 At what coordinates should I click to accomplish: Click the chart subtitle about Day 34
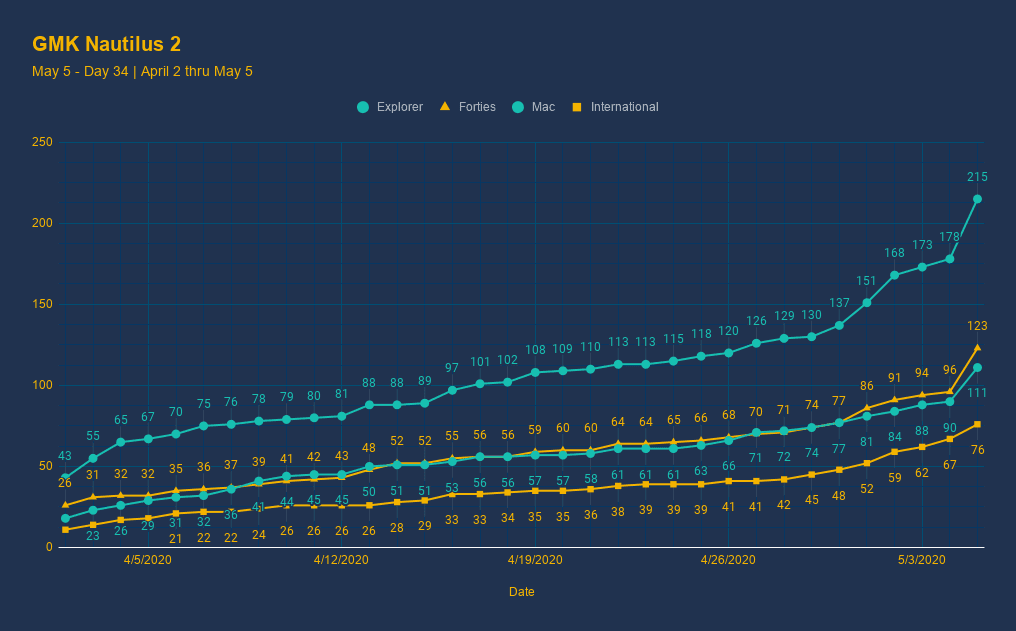(142, 71)
